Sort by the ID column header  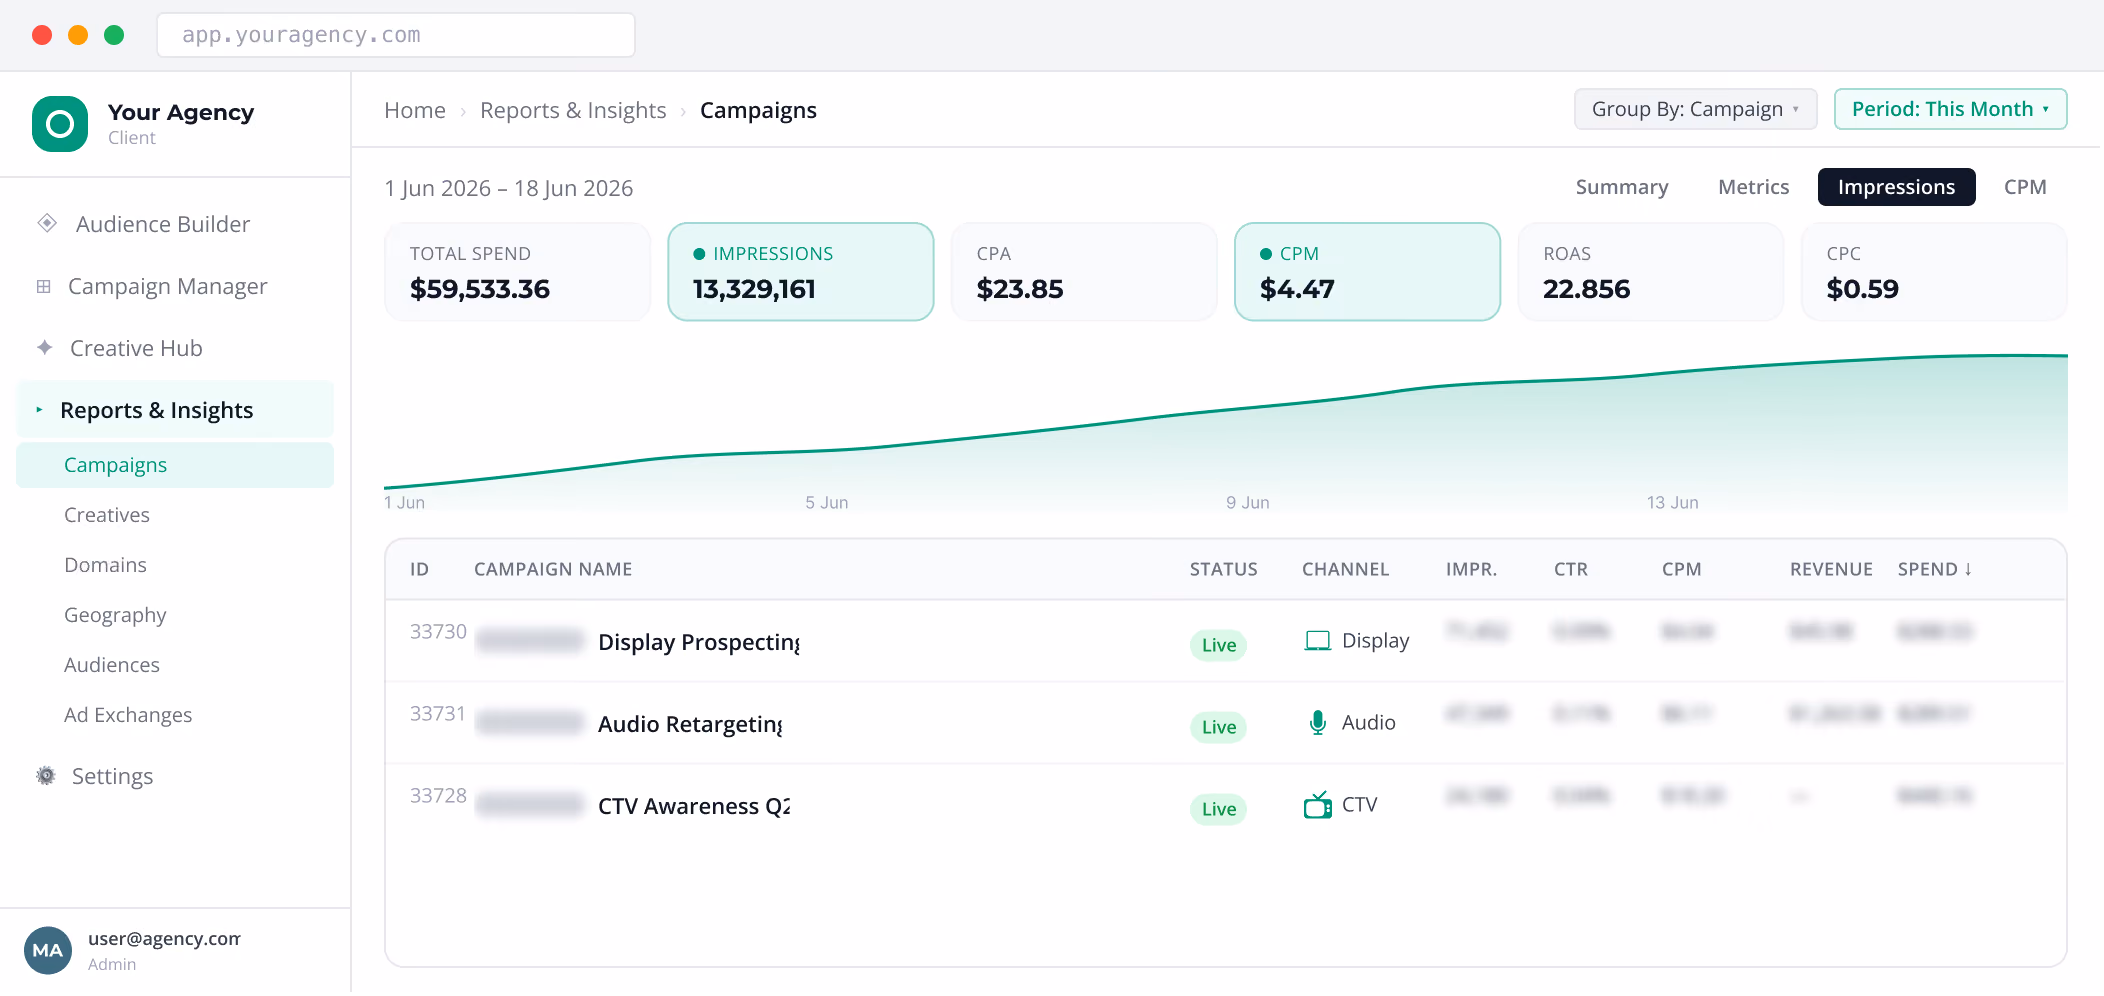pyautogui.click(x=419, y=569)
